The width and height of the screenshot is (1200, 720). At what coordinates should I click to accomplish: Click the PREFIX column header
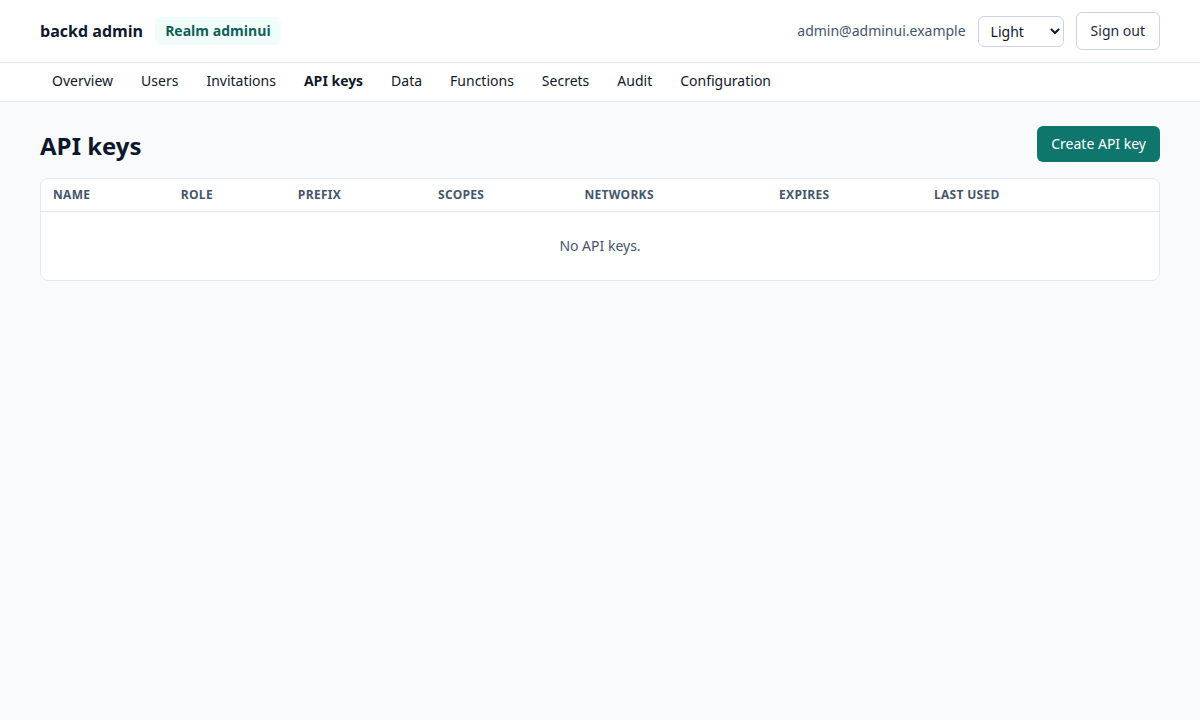[x=319, y=195]
